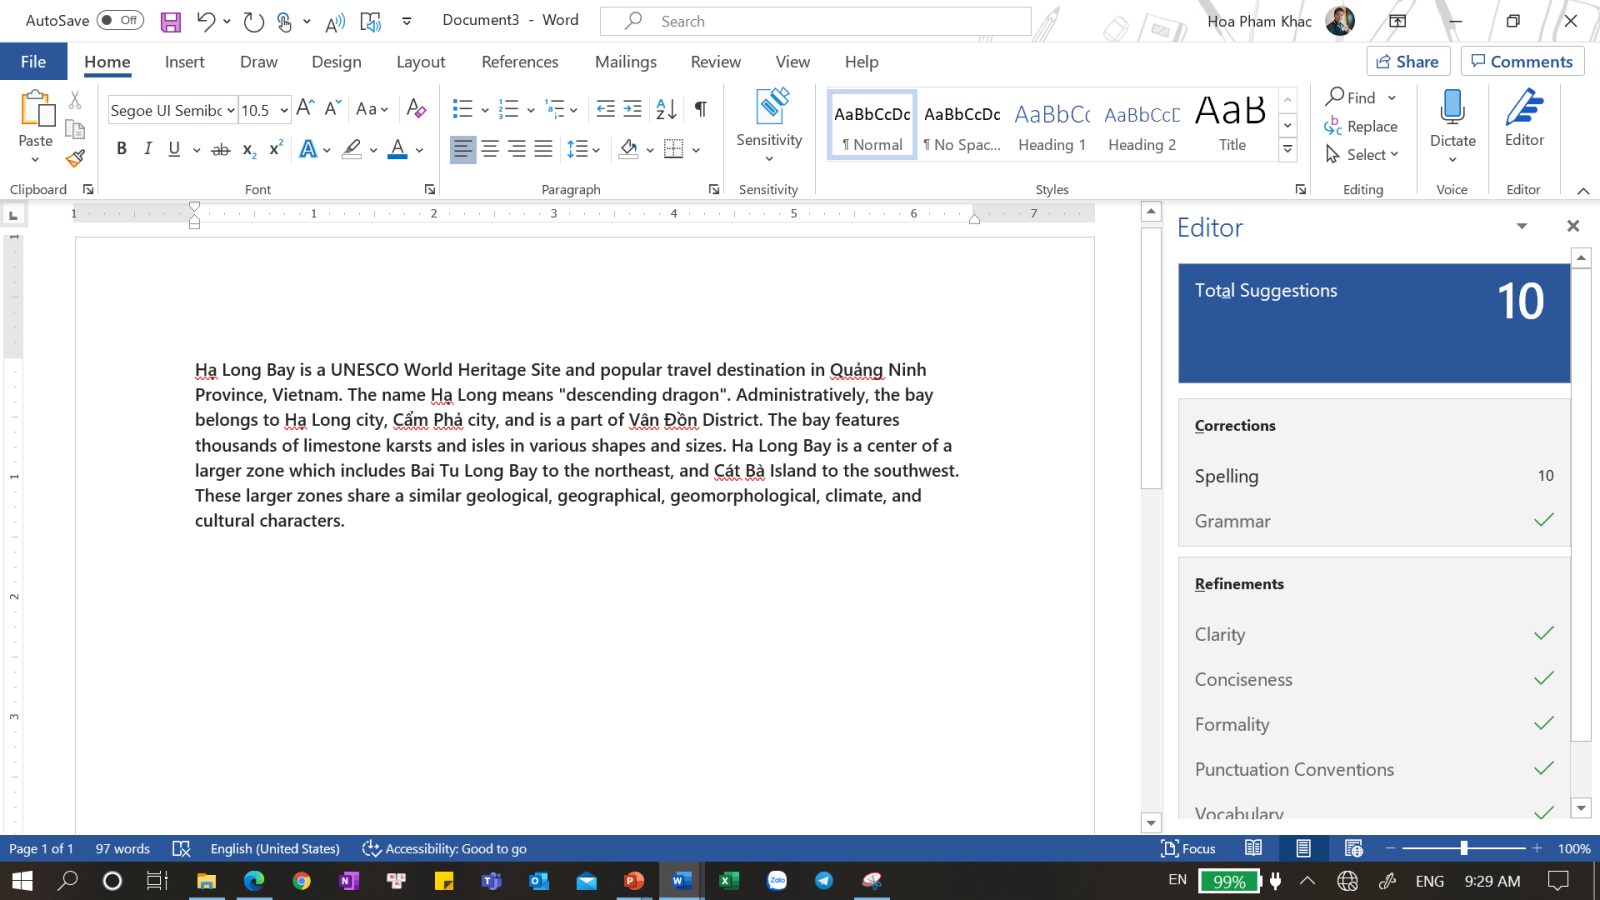The image size is (1600, 900).
Task: Save the document with the floppy icon
Action: point(171,21)
